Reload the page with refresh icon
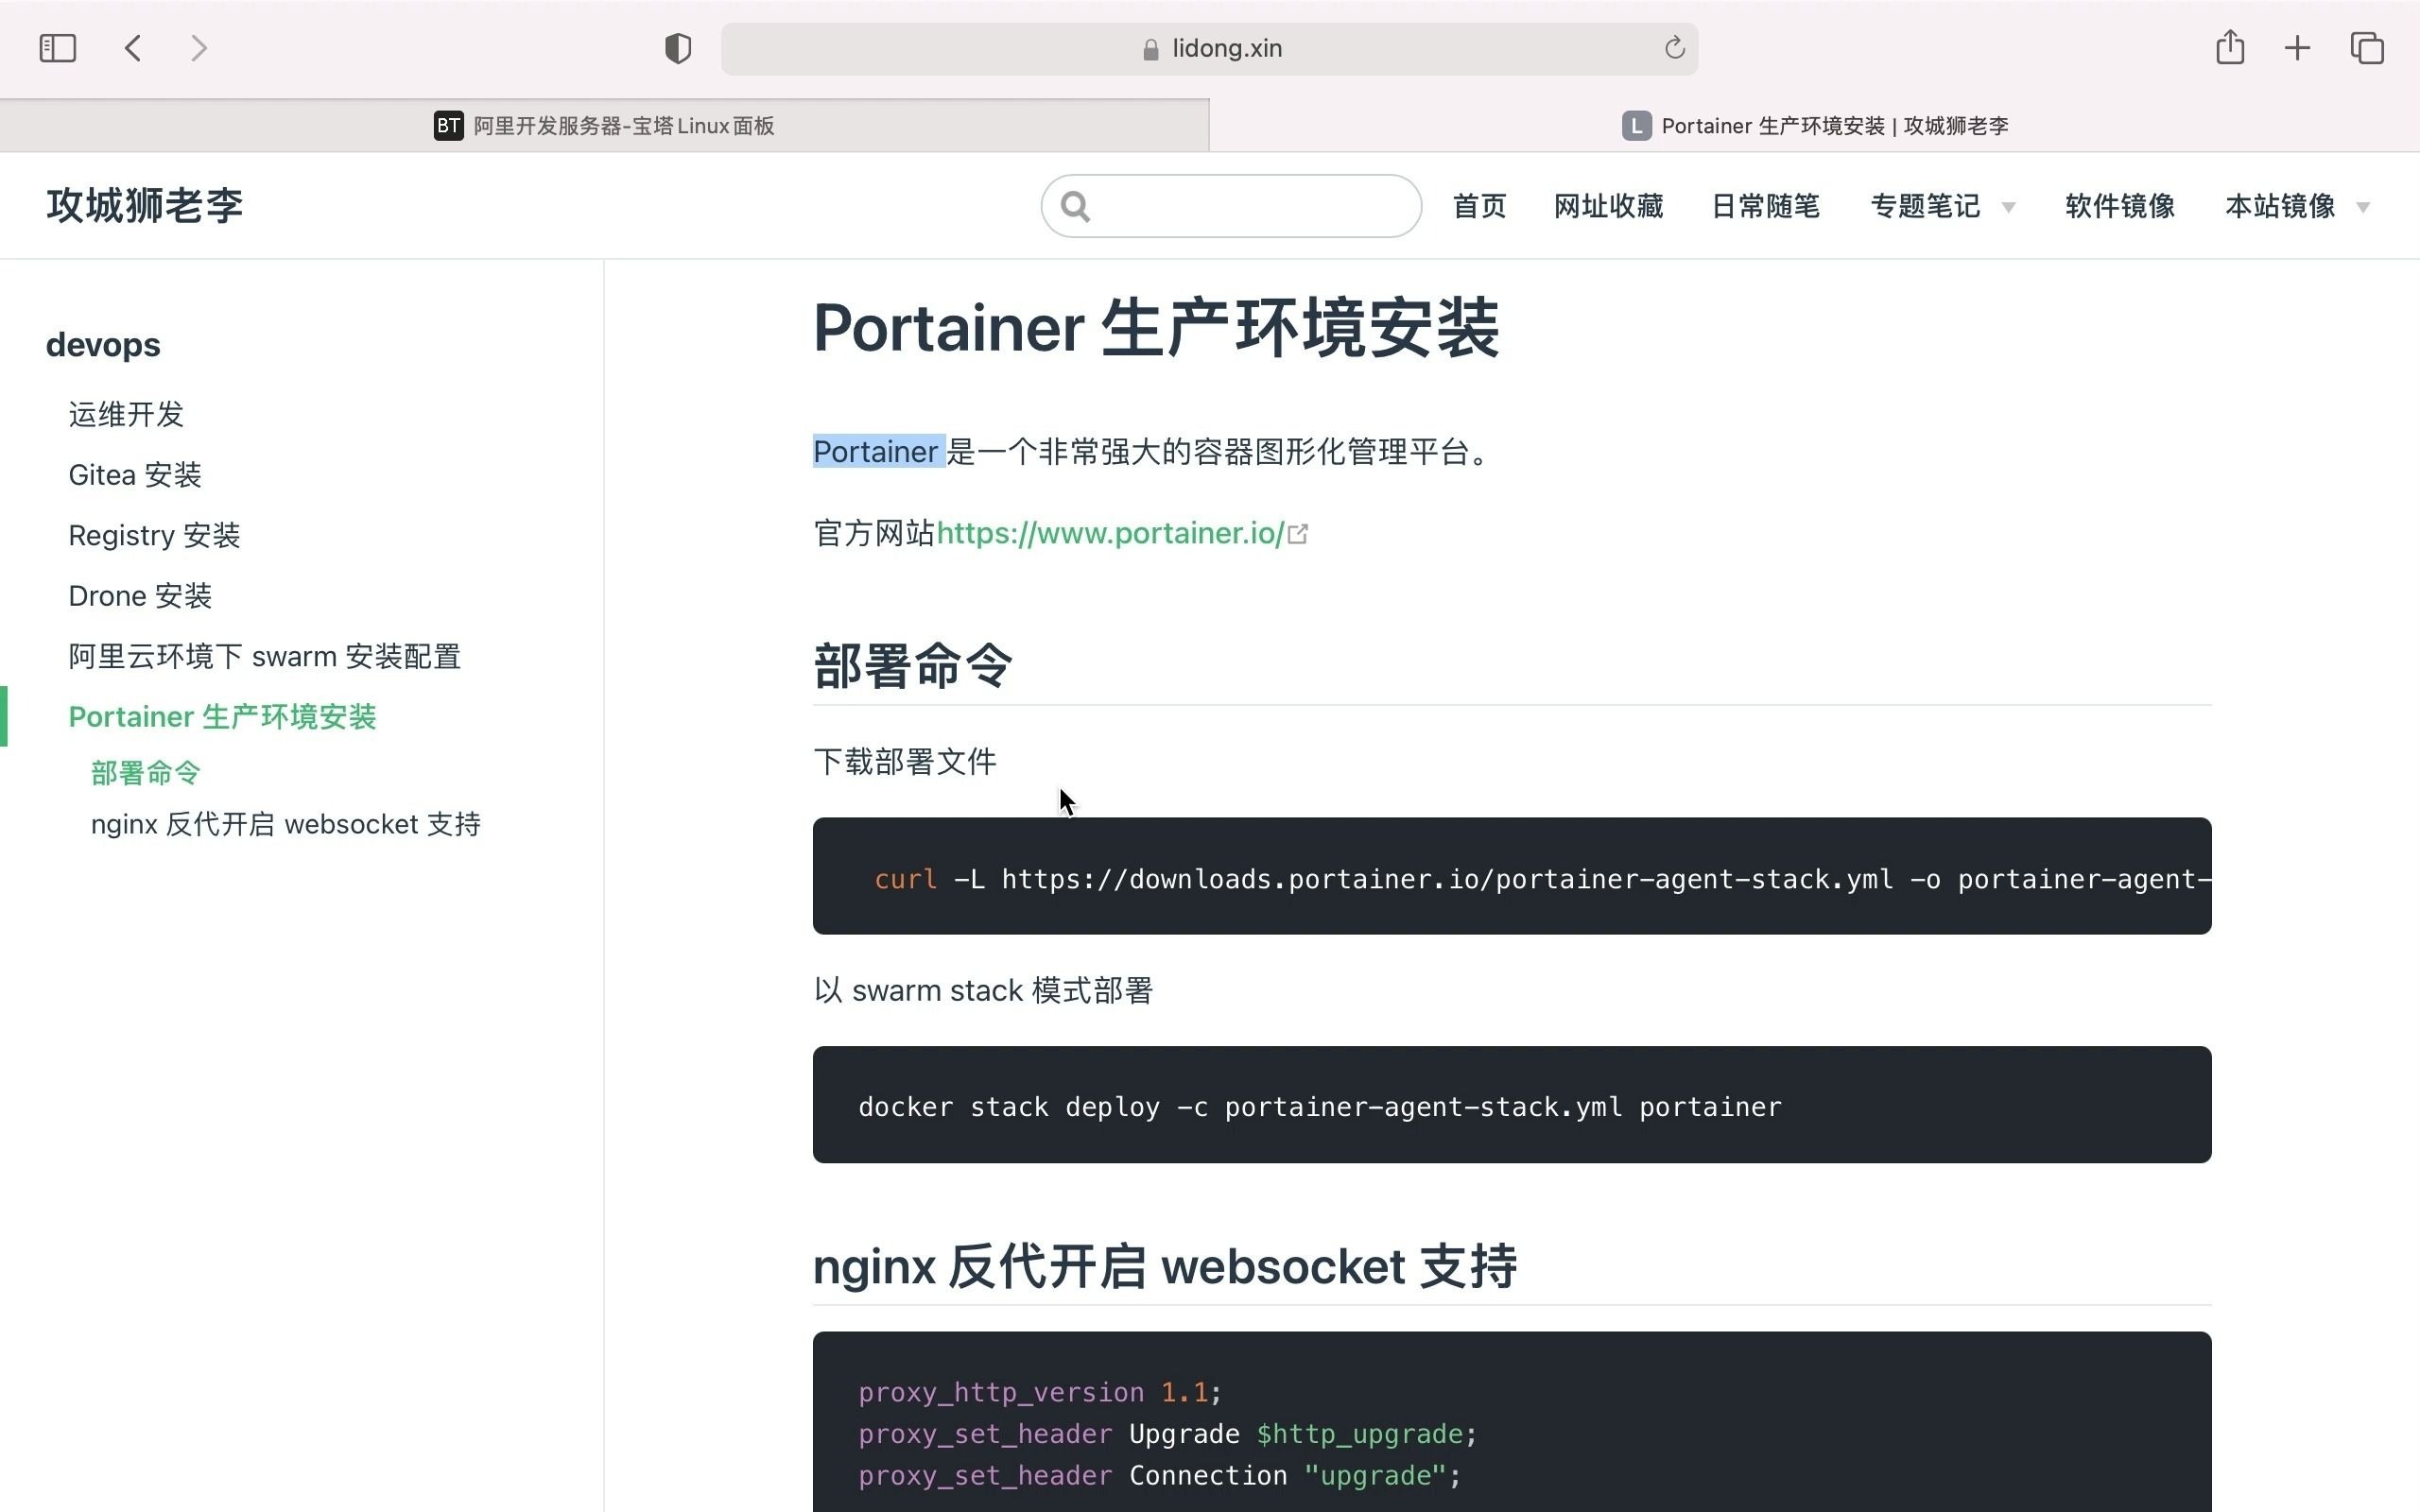 coord(1673,47)
